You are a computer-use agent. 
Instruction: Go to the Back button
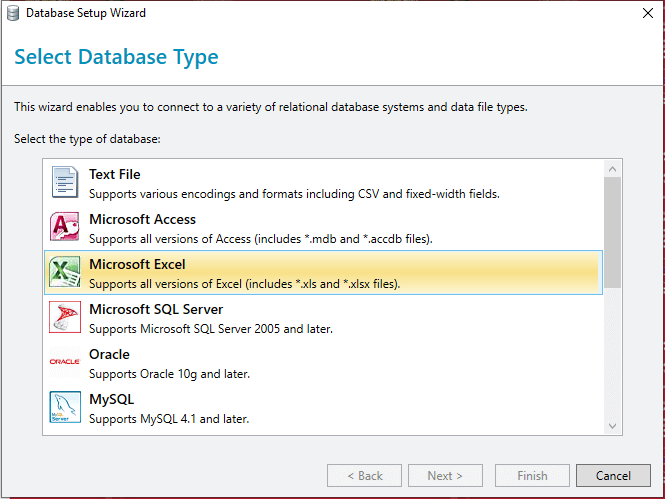point(364,476)
